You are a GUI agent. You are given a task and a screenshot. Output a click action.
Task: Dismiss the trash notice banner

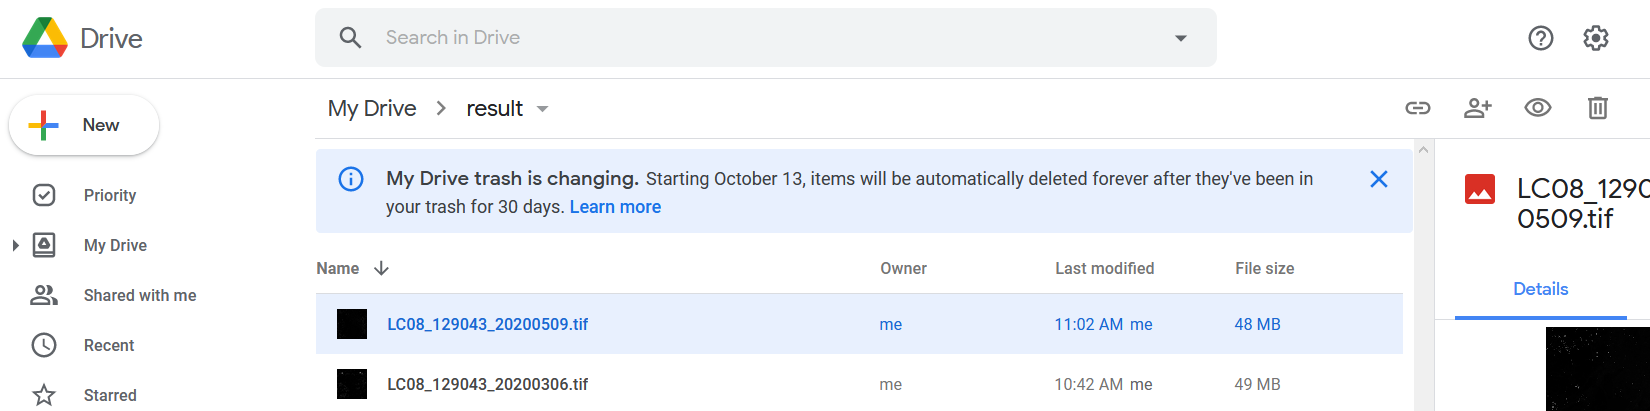pos(1378,179)
